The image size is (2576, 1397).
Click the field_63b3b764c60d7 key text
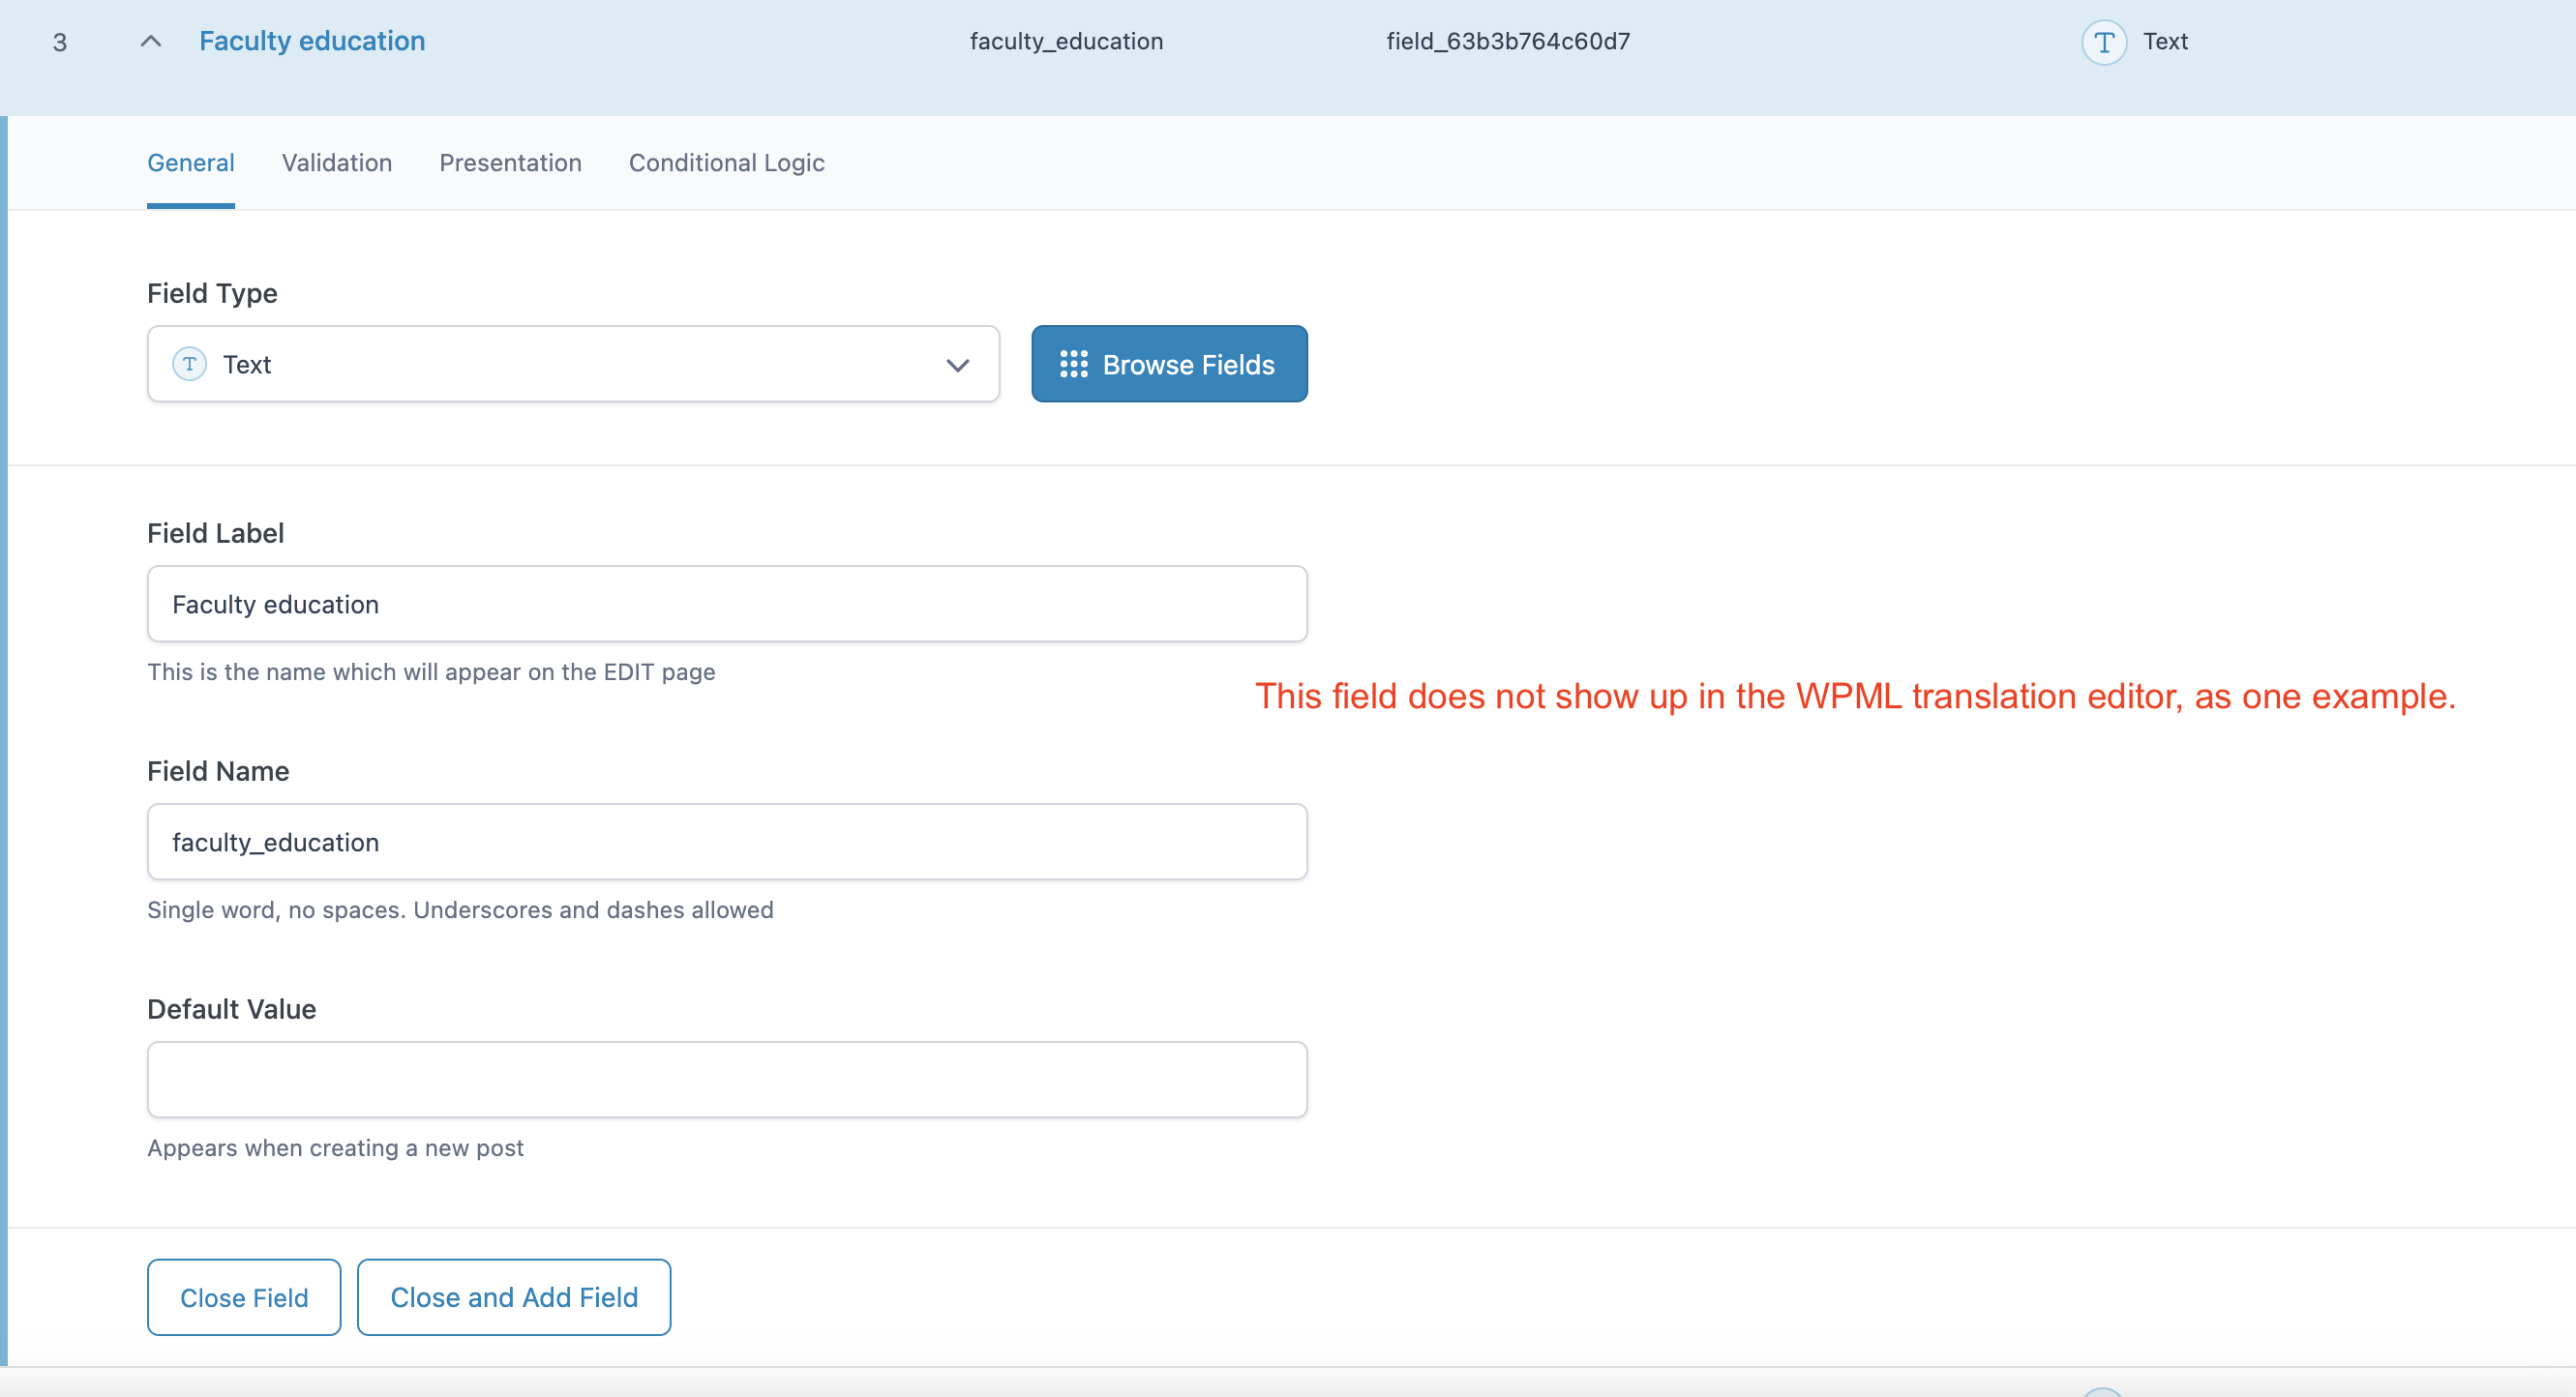[1507, 41]
